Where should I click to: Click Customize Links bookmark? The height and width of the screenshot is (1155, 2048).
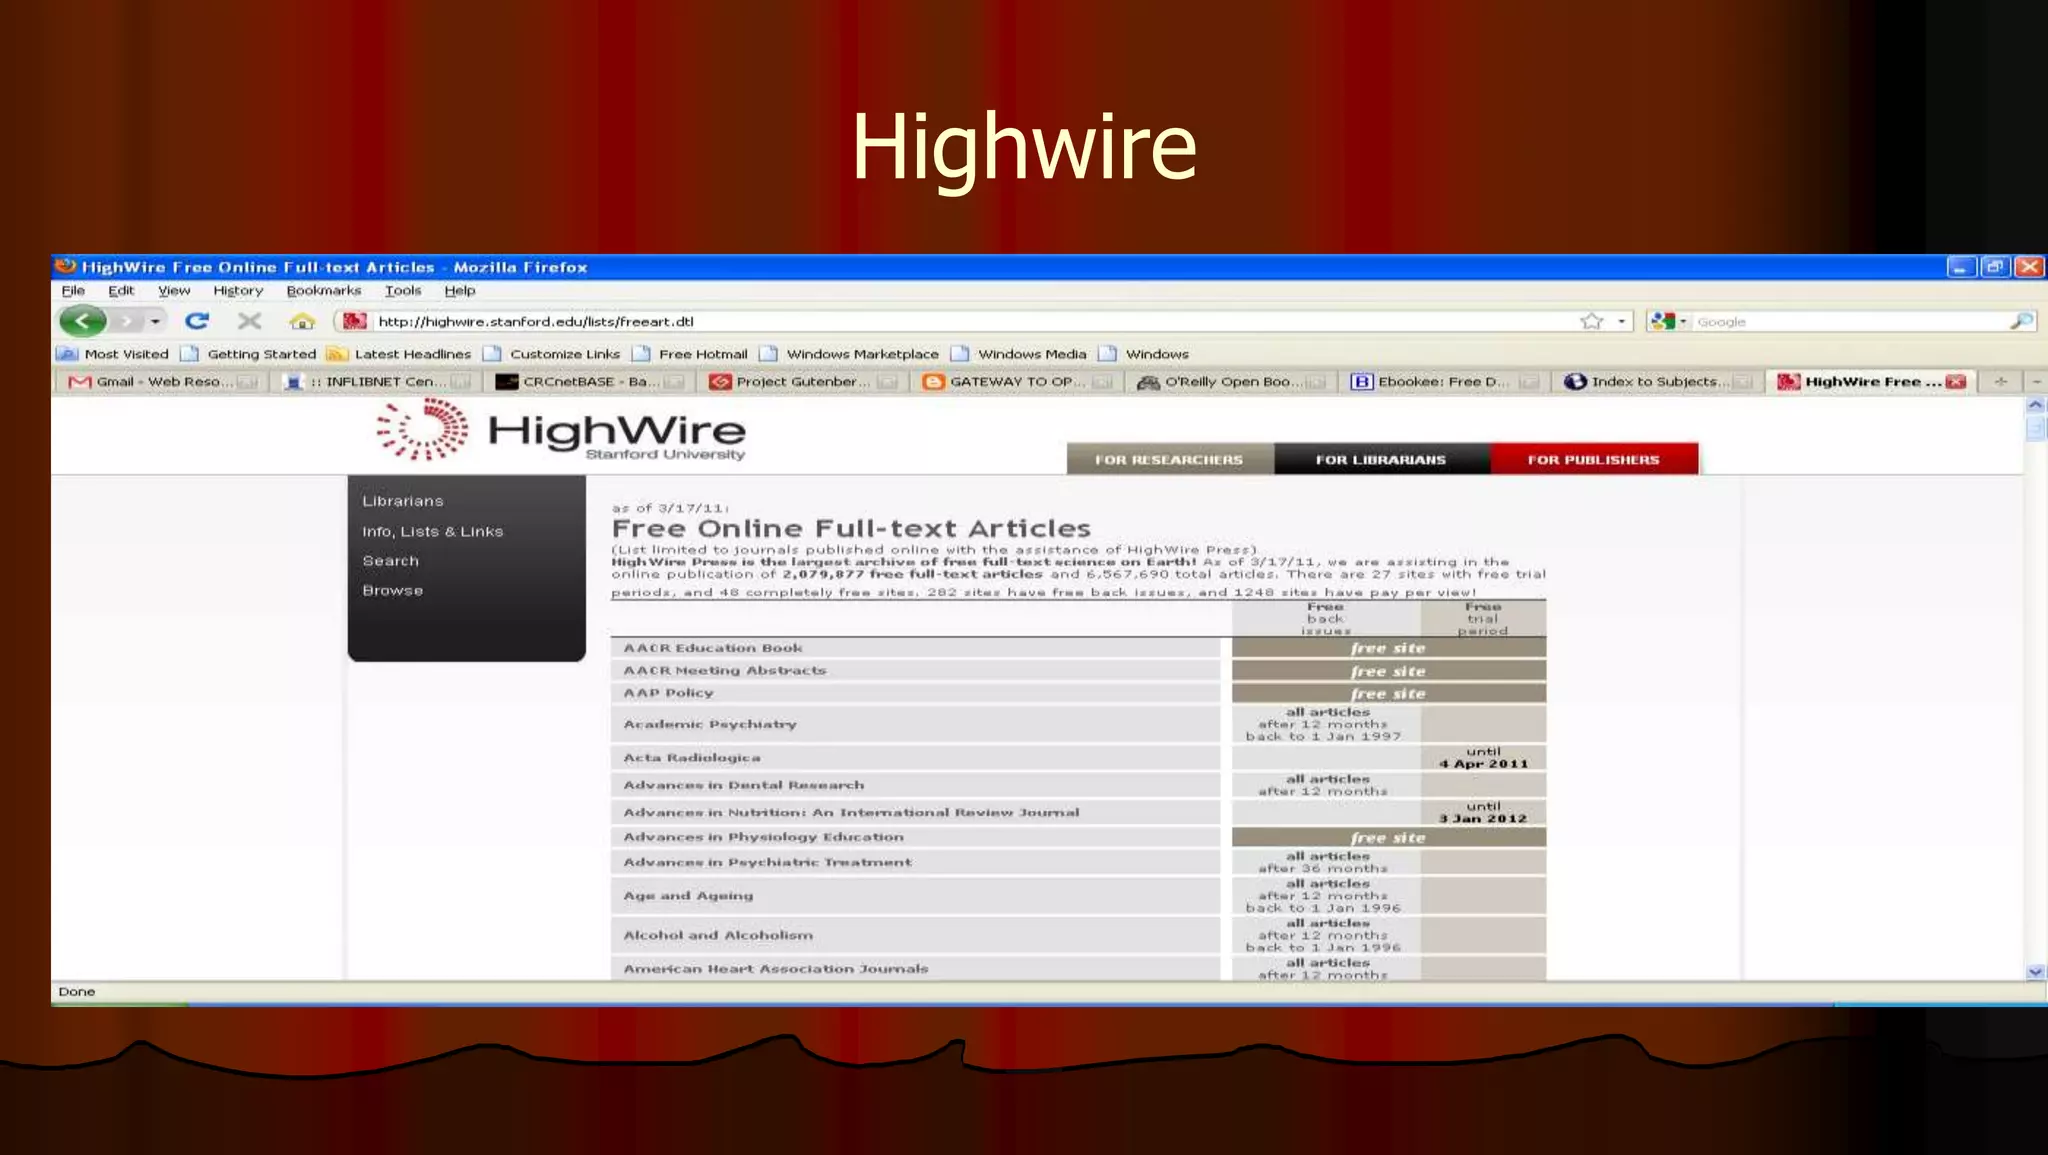pos(552,354)
